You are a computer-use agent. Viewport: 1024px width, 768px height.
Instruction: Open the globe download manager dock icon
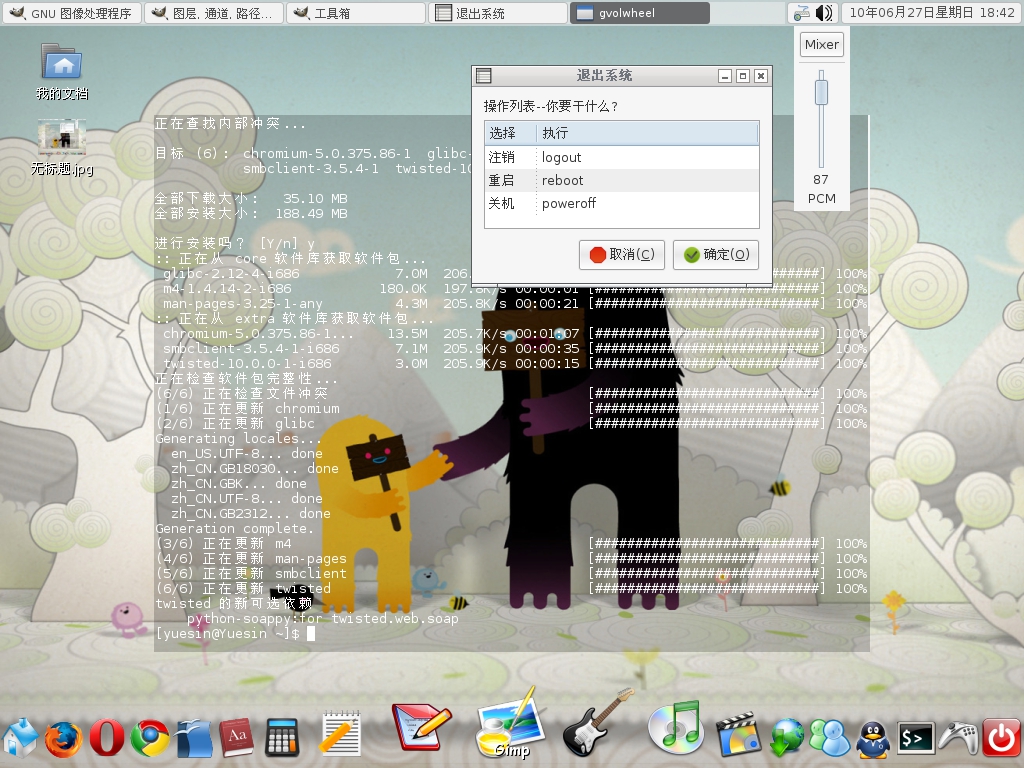[787, 738]
